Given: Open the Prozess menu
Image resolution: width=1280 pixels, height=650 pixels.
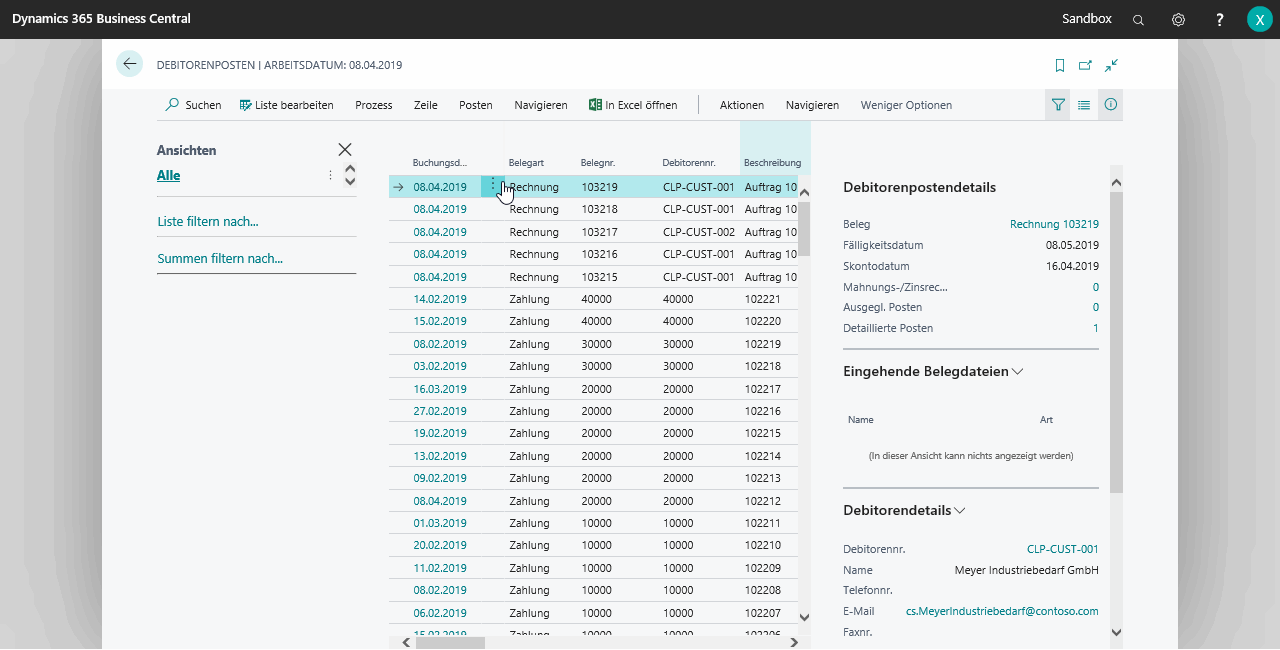Looking at the screenshot, I should tap(374, 105).
